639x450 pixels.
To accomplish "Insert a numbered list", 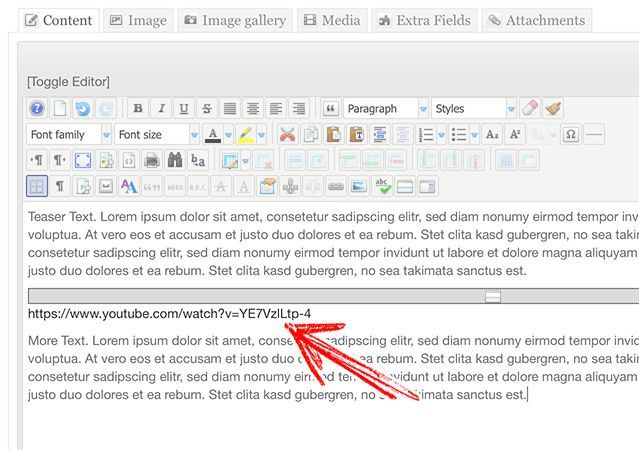I will [426, 135].
